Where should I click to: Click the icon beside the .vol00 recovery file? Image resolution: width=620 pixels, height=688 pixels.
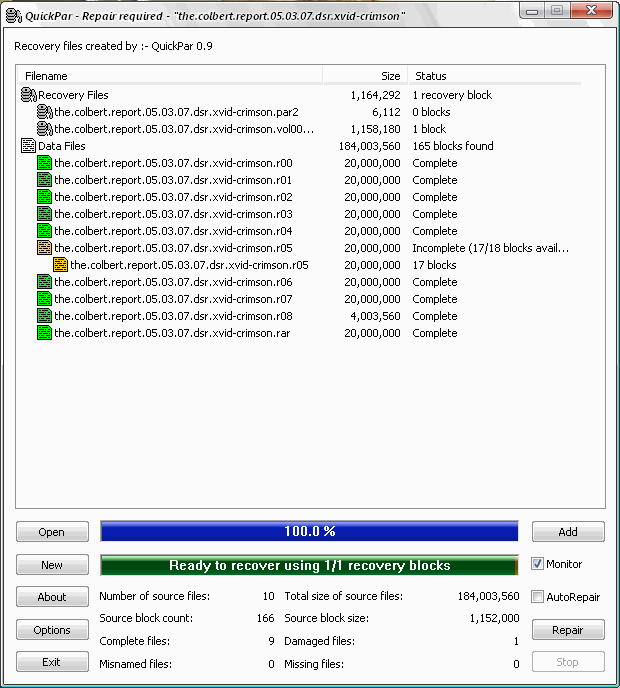tap(44, 129)
